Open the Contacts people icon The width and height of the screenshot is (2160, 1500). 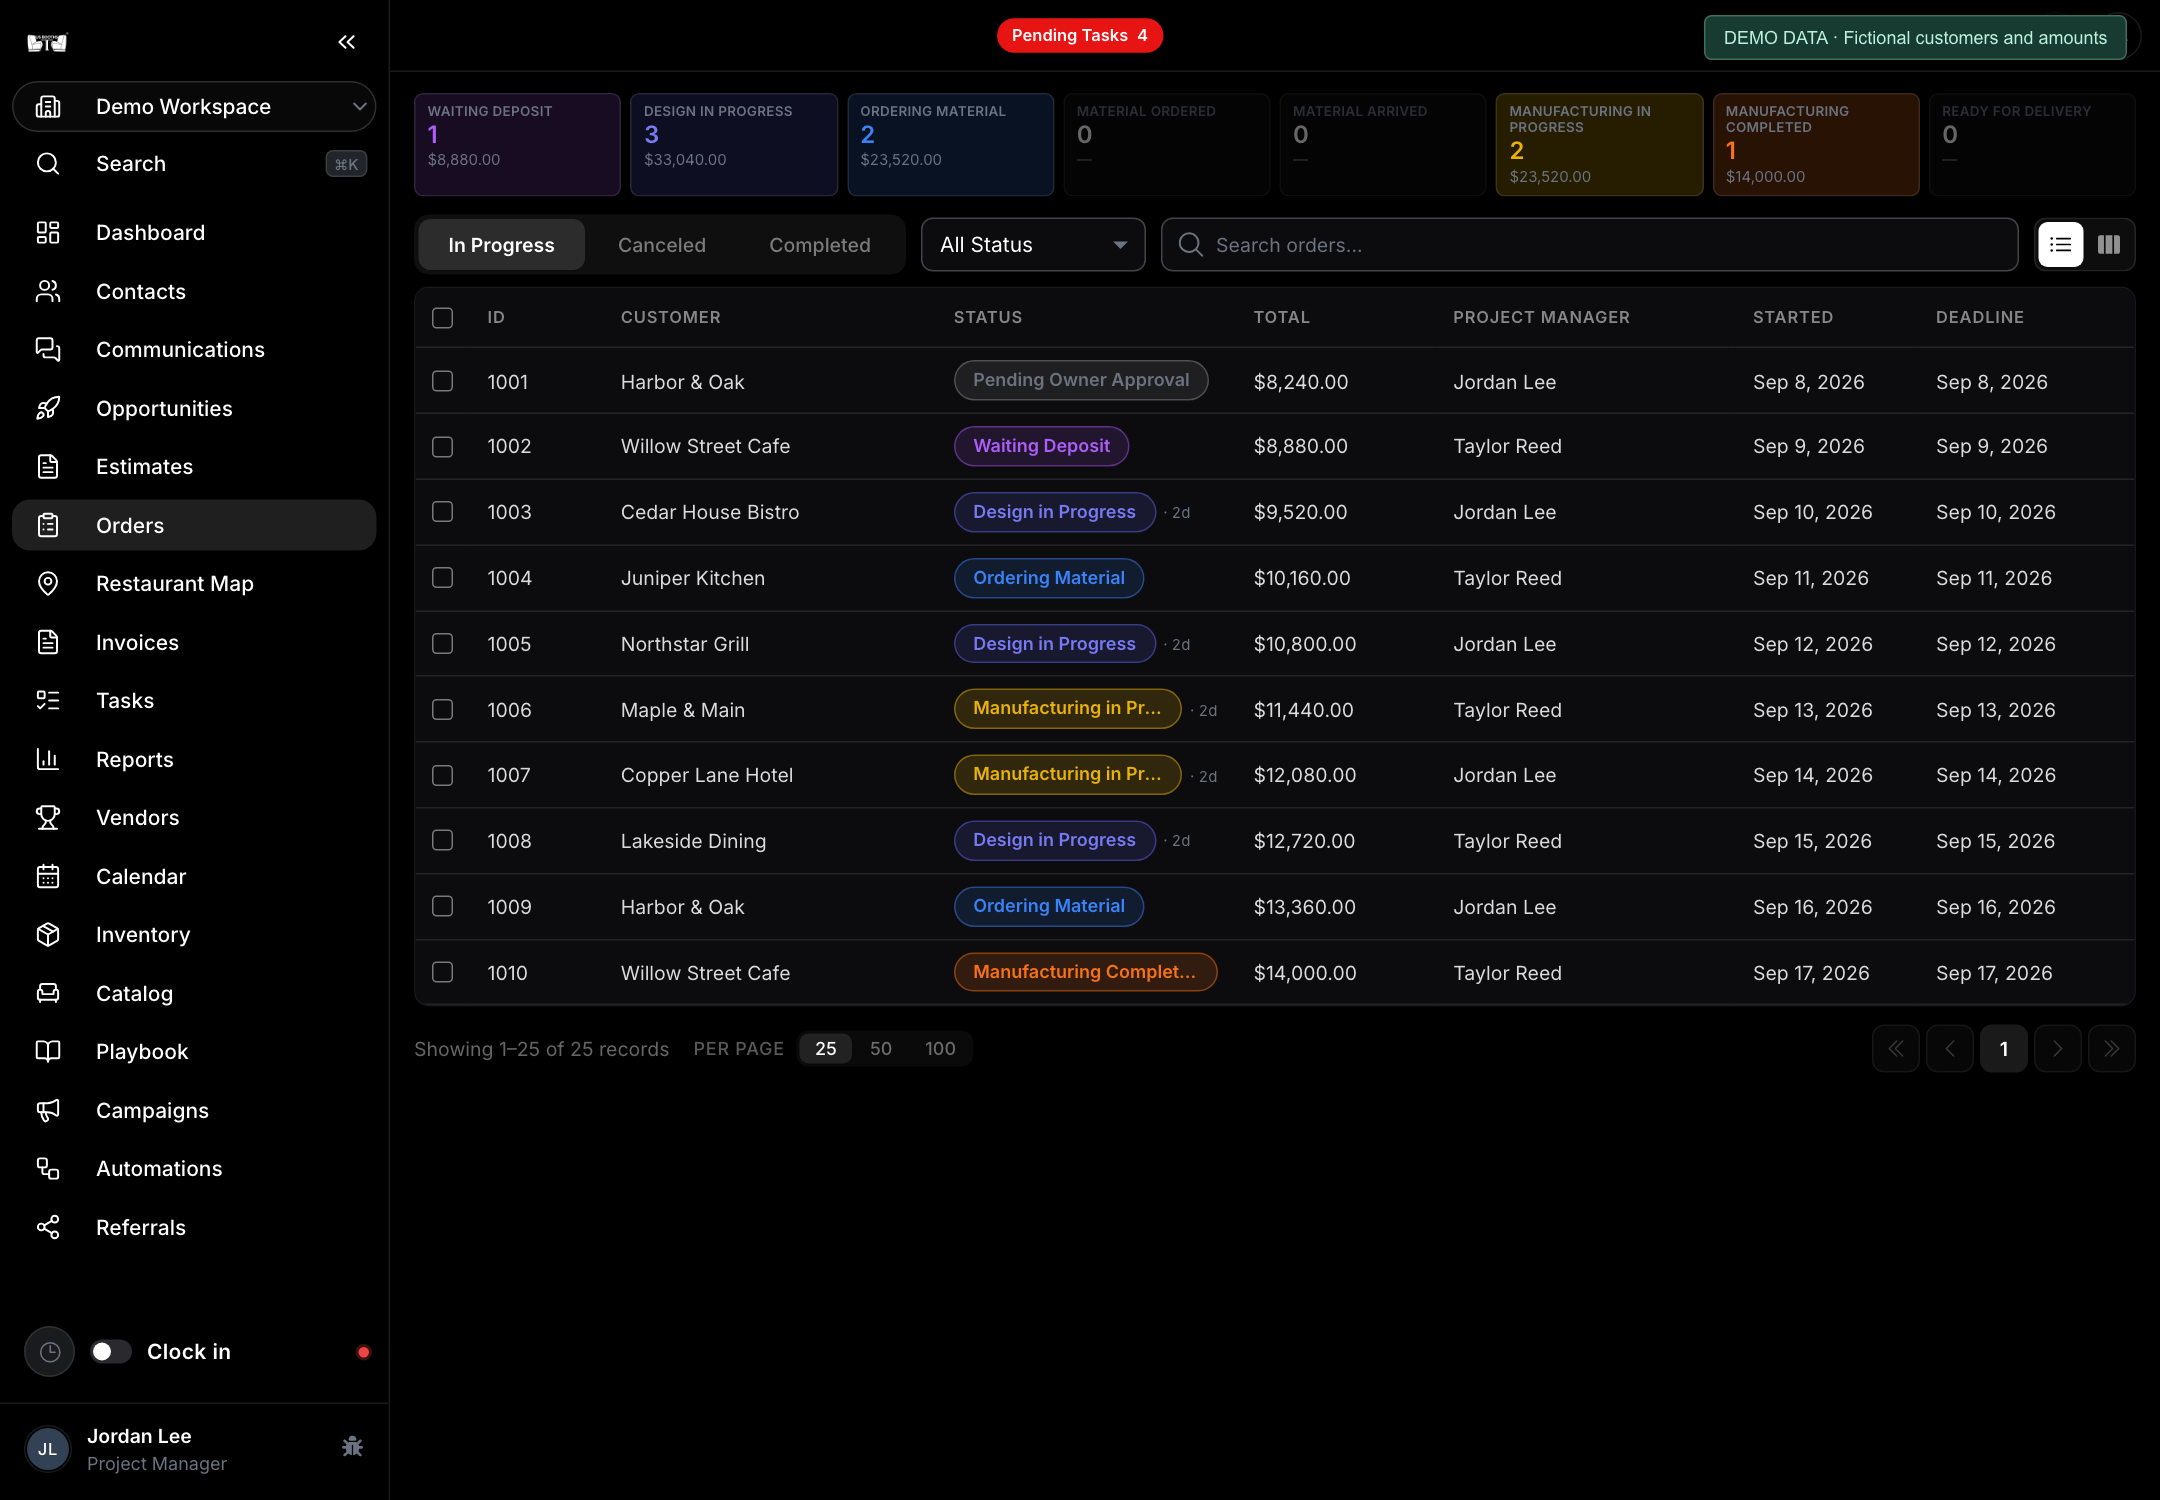(48, 291)
